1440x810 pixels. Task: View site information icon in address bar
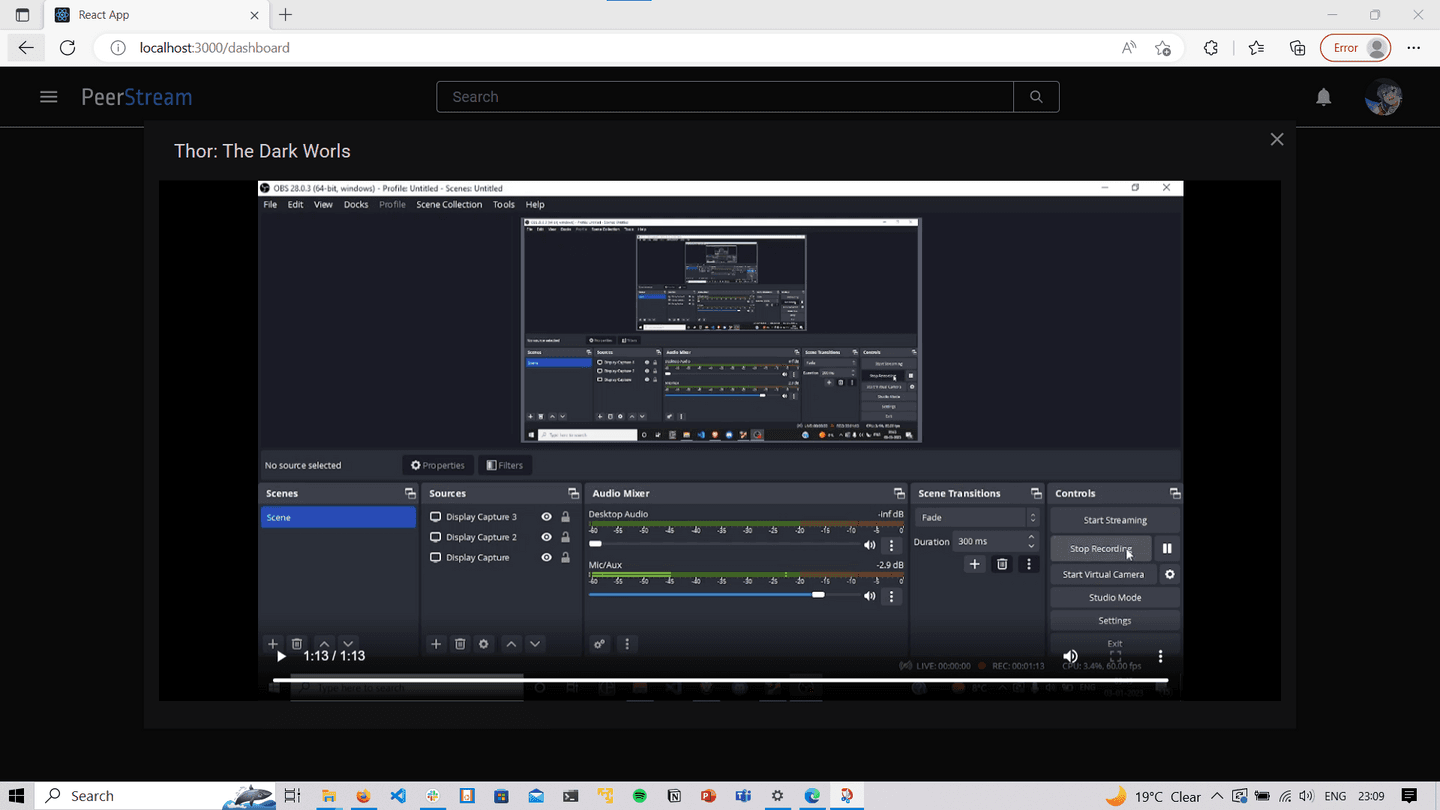(117, 47)
